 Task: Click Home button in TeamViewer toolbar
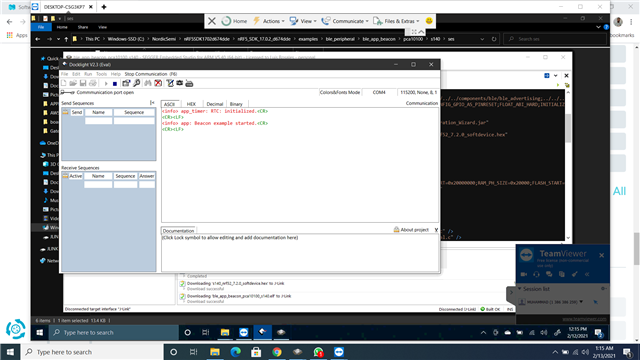coord(234,21)
